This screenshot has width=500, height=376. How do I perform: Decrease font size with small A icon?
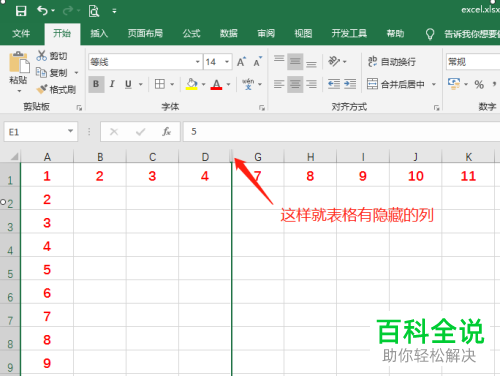[x=258, y=62]
